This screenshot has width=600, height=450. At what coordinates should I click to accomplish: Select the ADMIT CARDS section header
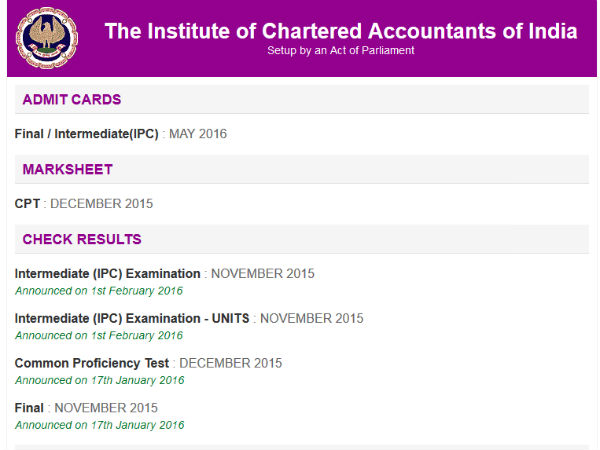coord(72,100)
